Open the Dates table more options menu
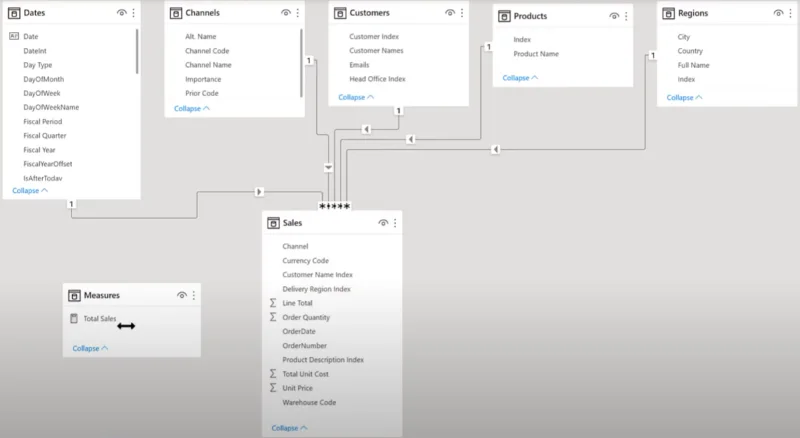Screen dimensions: 800x438 (x=134, y=13)
